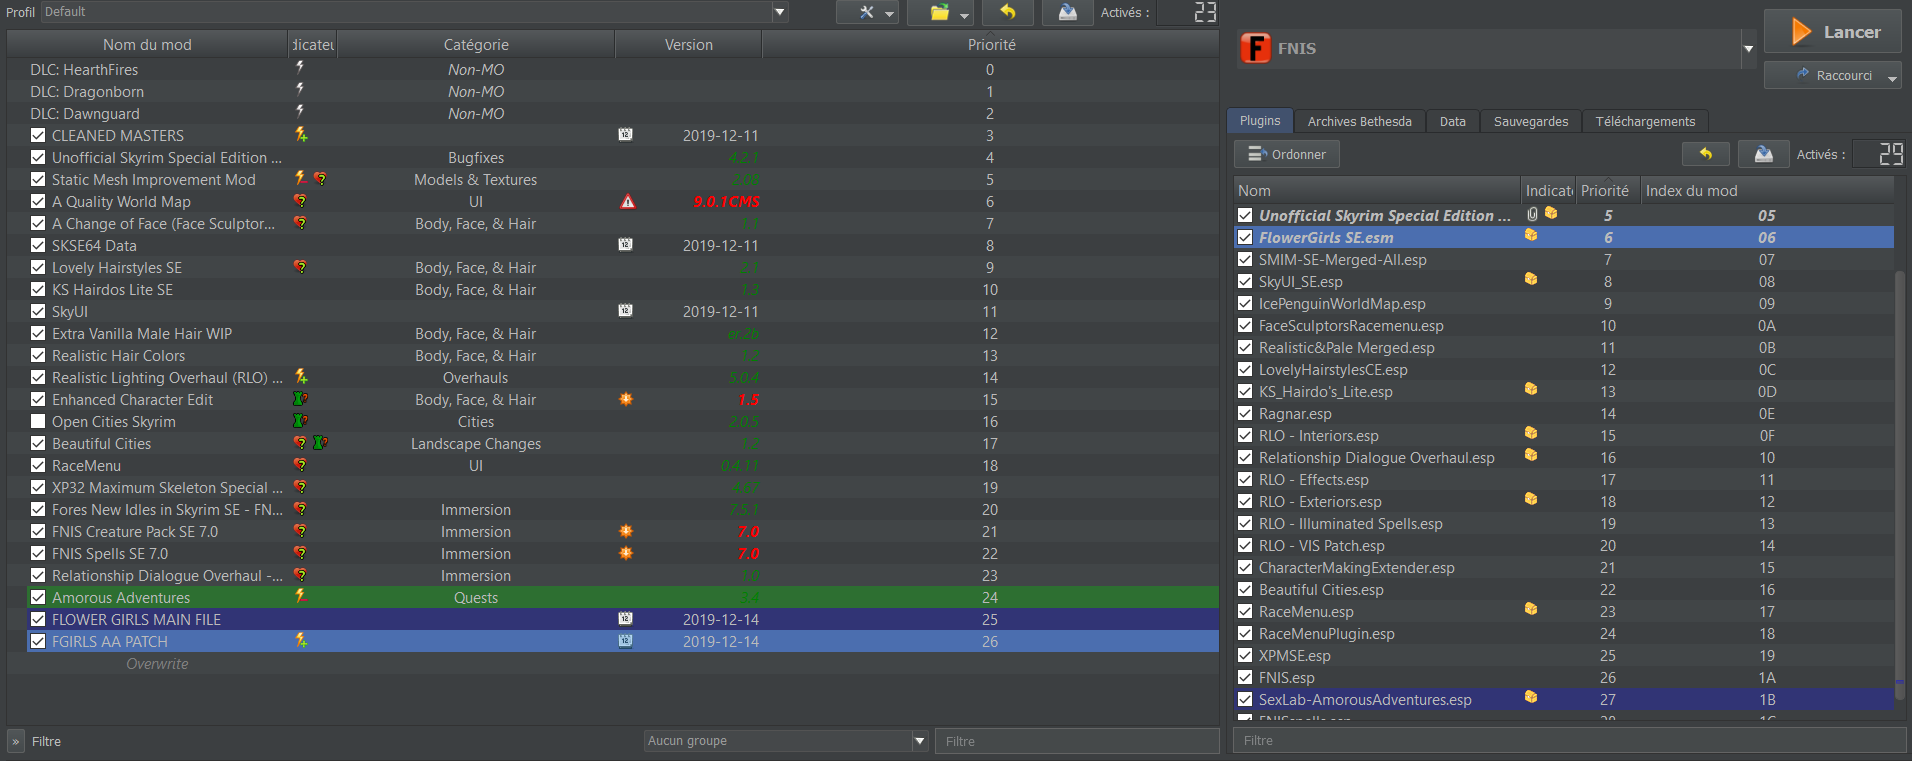Sort mods by the Nom du mod column
Image resolution: width=1912 pixels, height=761 pixels.
[147, 45]
